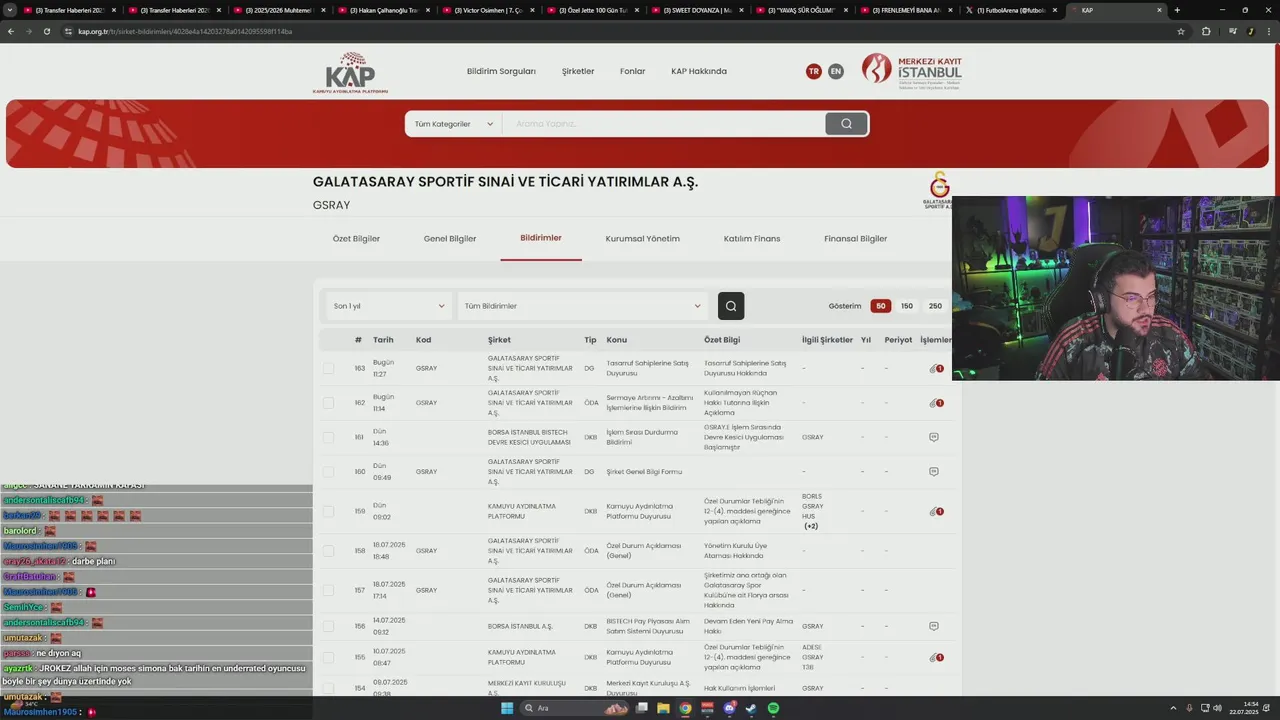Open the Şirket Genel Bilgi Formu notification
Image resolution: width=1280 pixels, height=720 pixels.
(644, 471)
